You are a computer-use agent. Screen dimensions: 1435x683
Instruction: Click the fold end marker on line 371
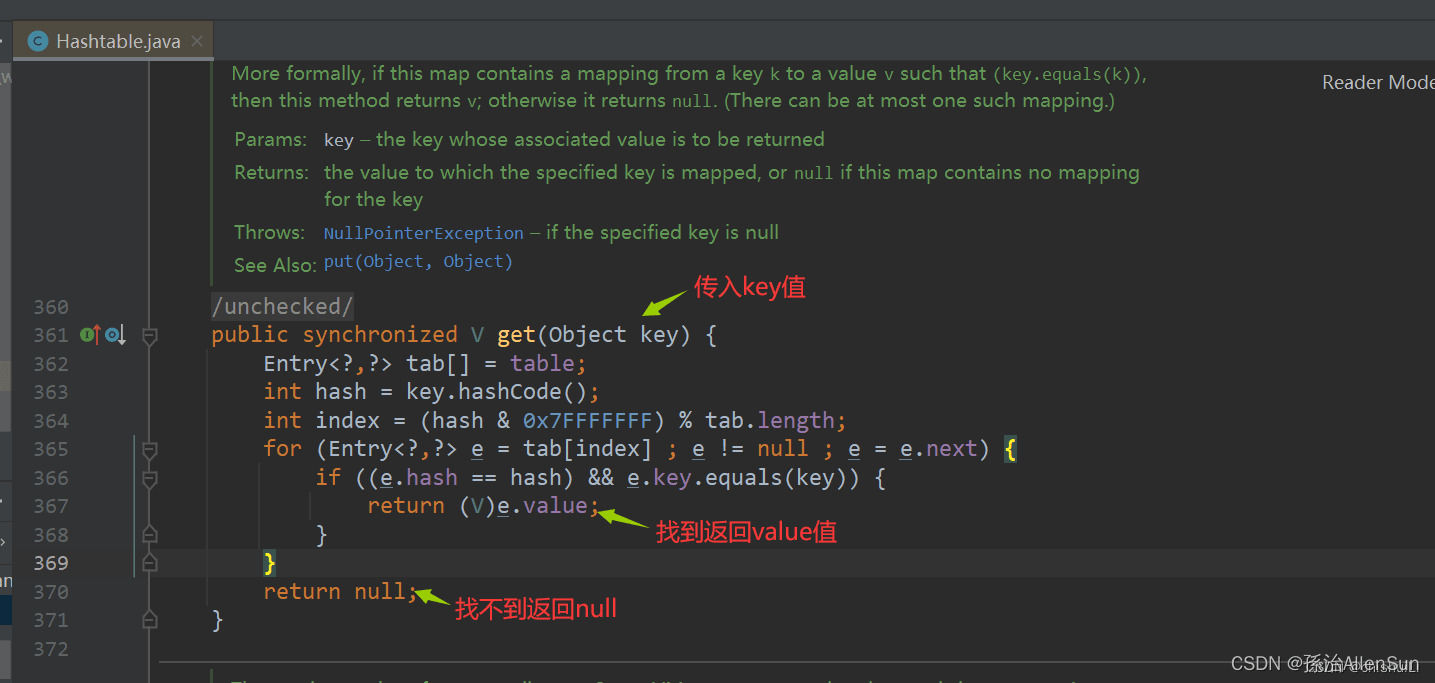149,620
